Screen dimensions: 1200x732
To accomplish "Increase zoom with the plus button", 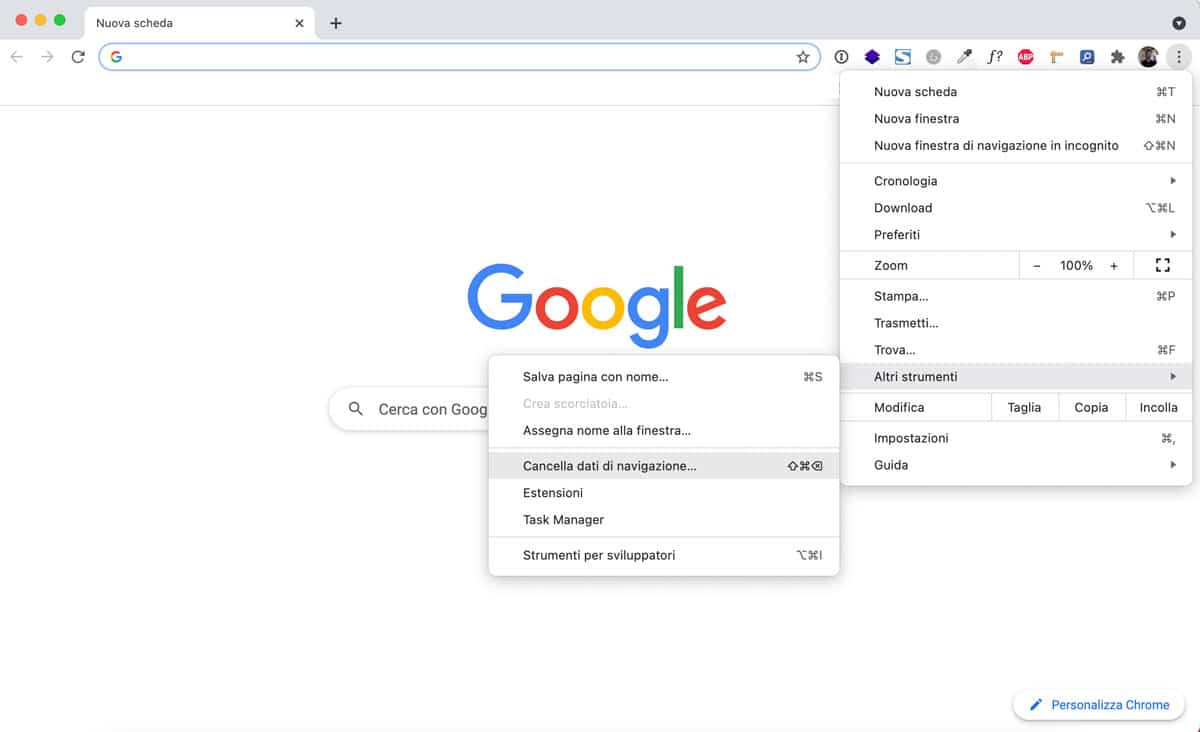I will tap(1114, 266).
